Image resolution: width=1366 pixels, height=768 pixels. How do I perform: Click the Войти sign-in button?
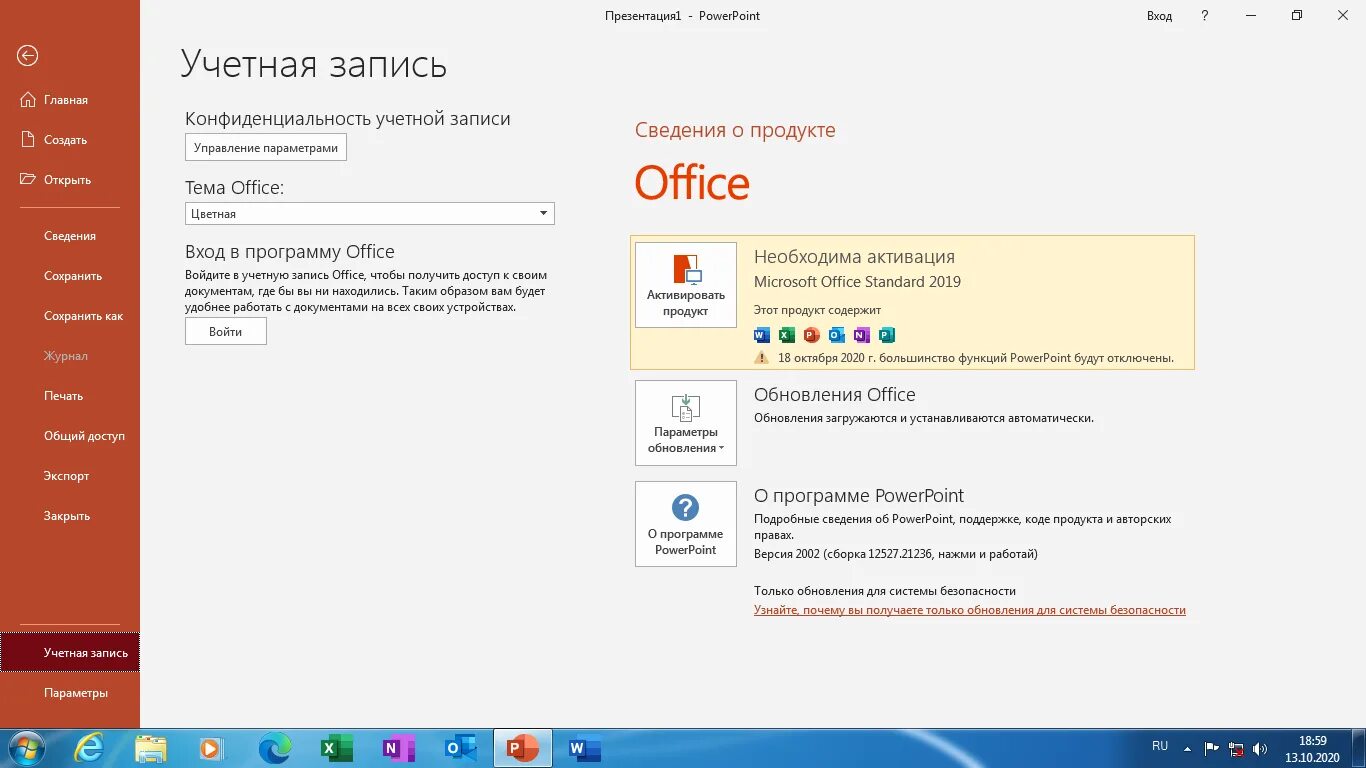pyautogui.click(x=226, y=332)
